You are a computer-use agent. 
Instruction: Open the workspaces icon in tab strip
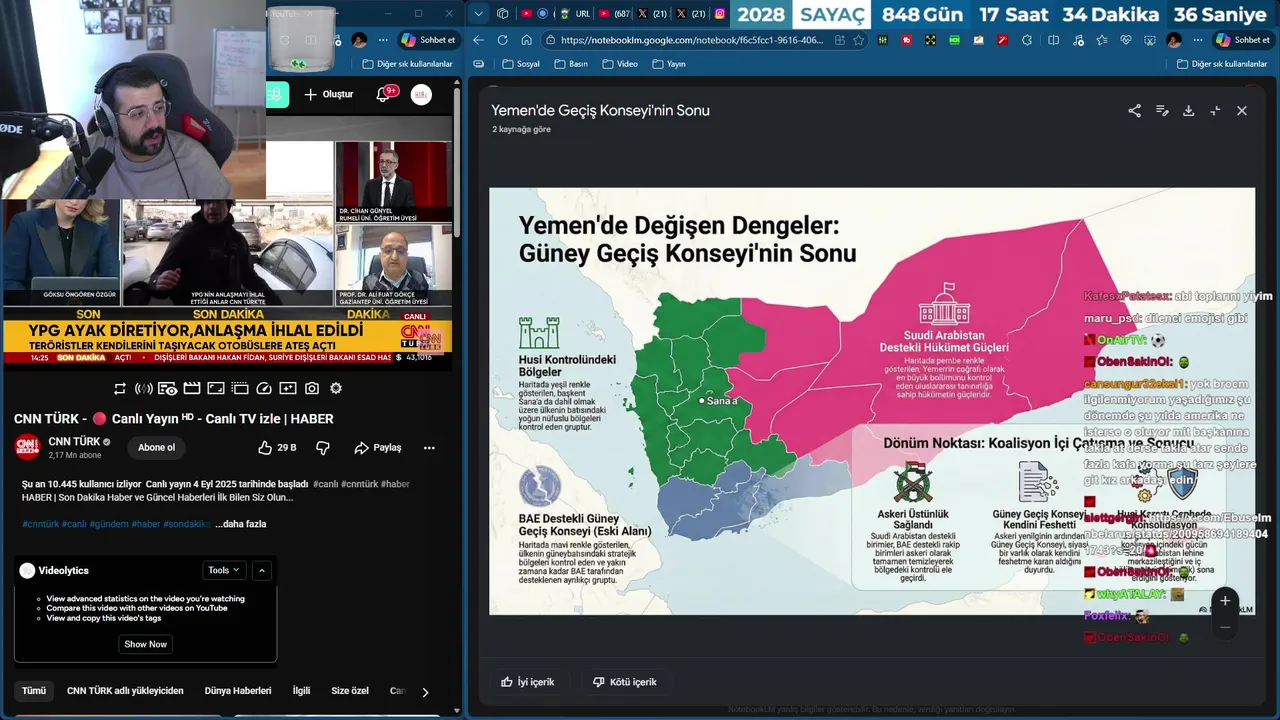coord(503,14)
